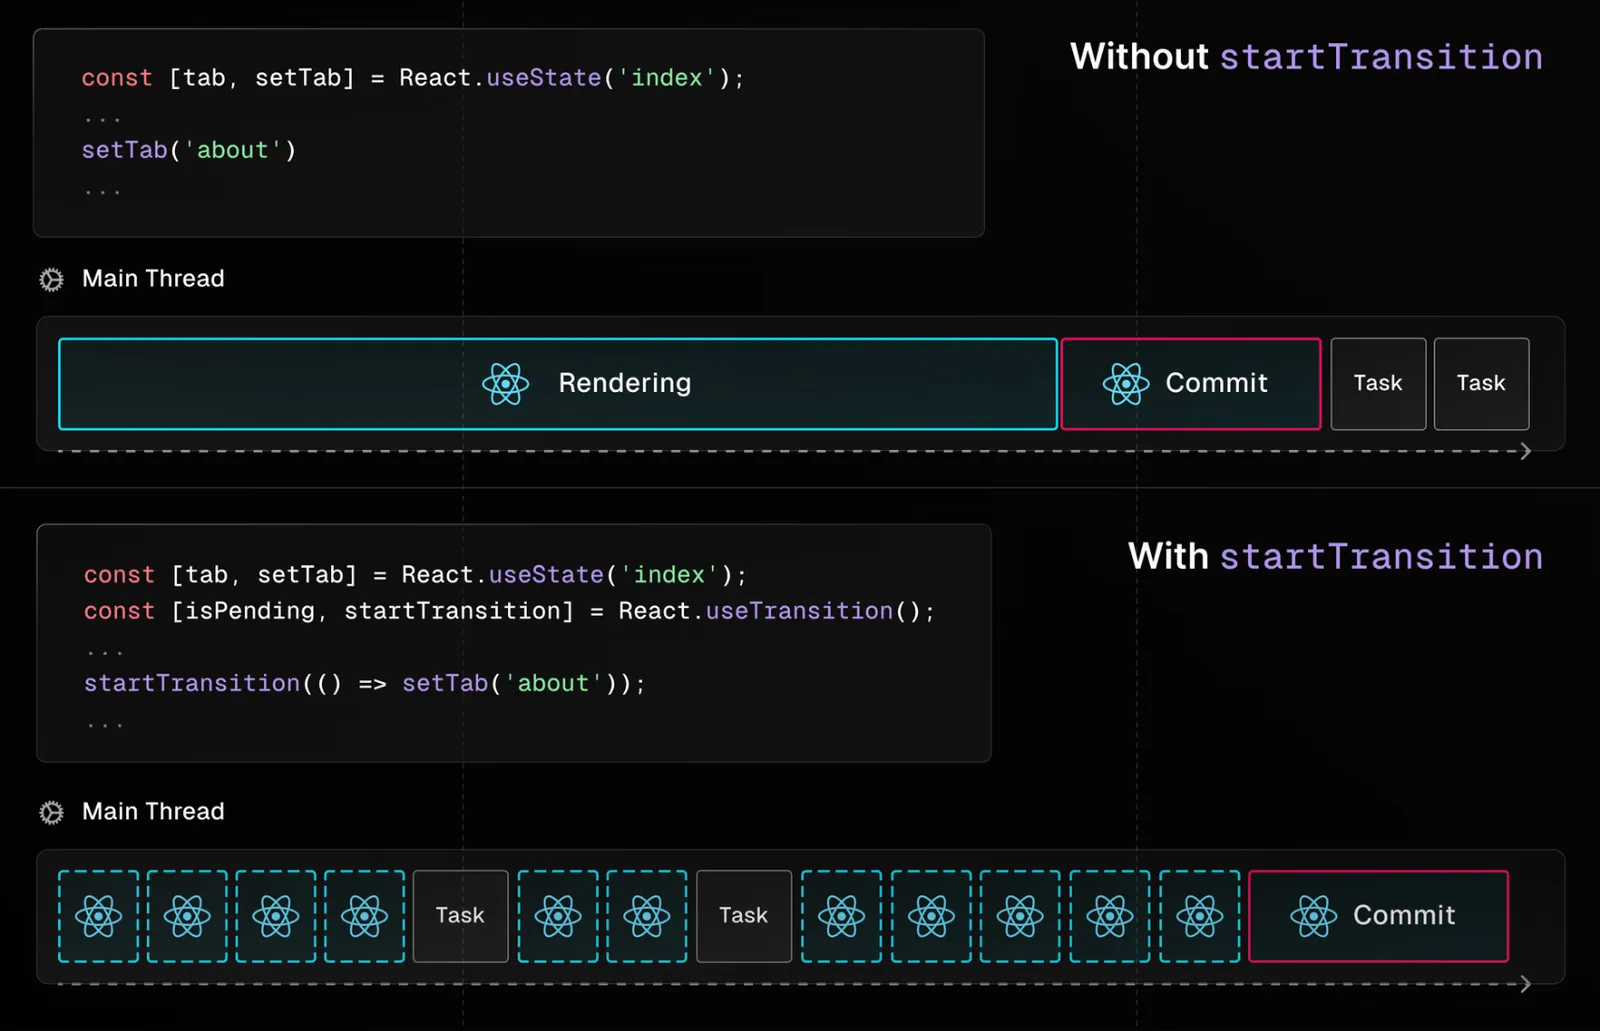Viewport: 1600px width, 1031px height.
Task: Click the arrowhead ending the top timeline
Action: point(1525,451)
